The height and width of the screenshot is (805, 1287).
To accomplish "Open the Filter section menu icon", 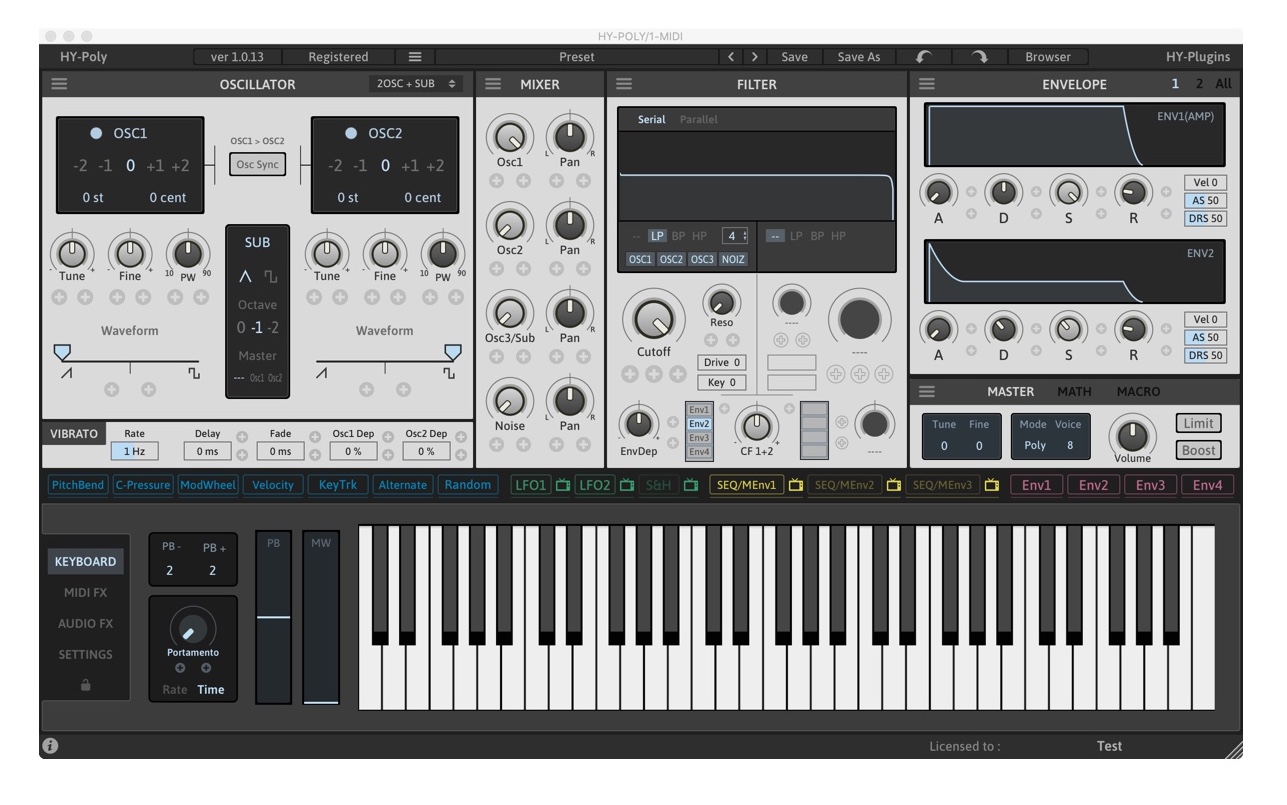I will (624, 84).
